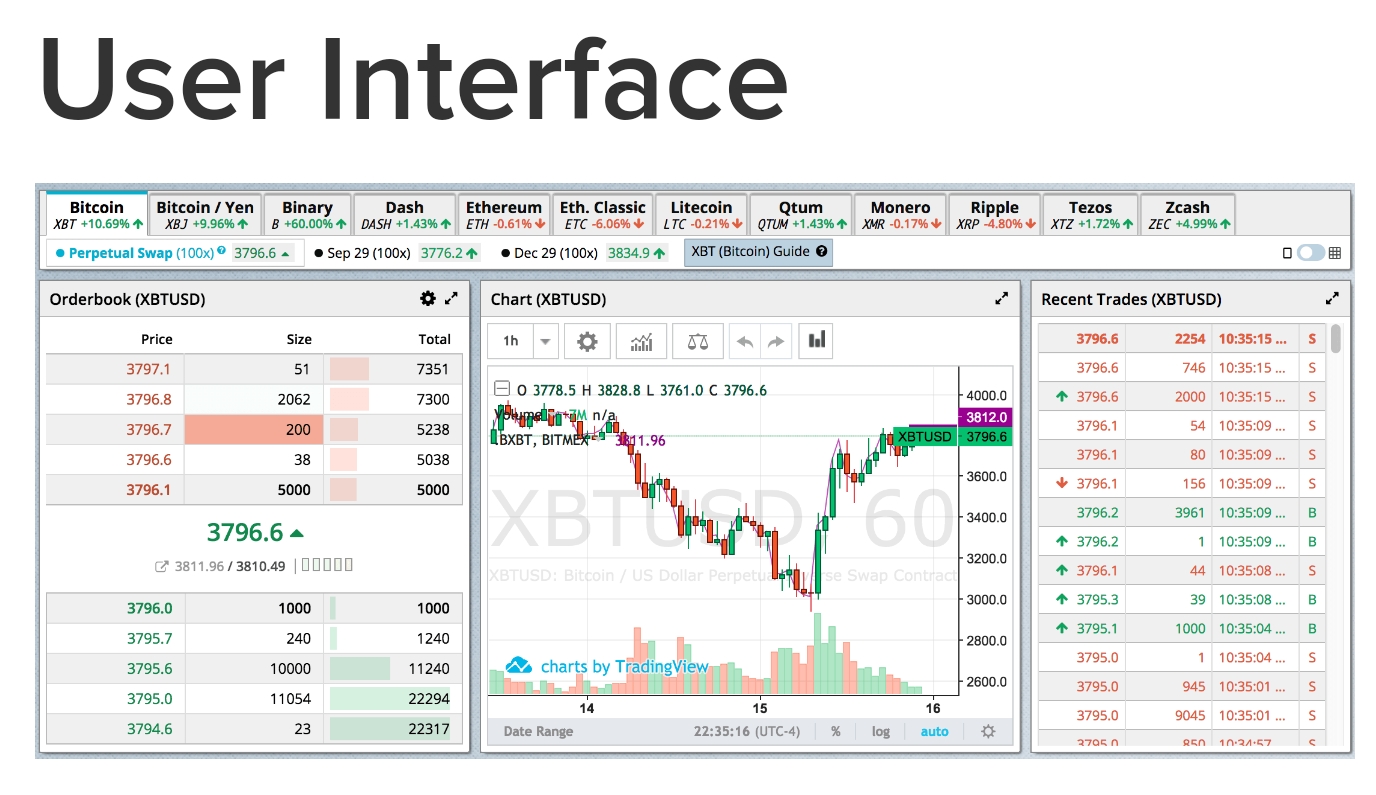Undo last chart action arrow
Screen dimensions: 1376x795
click(x=745, y=341)
